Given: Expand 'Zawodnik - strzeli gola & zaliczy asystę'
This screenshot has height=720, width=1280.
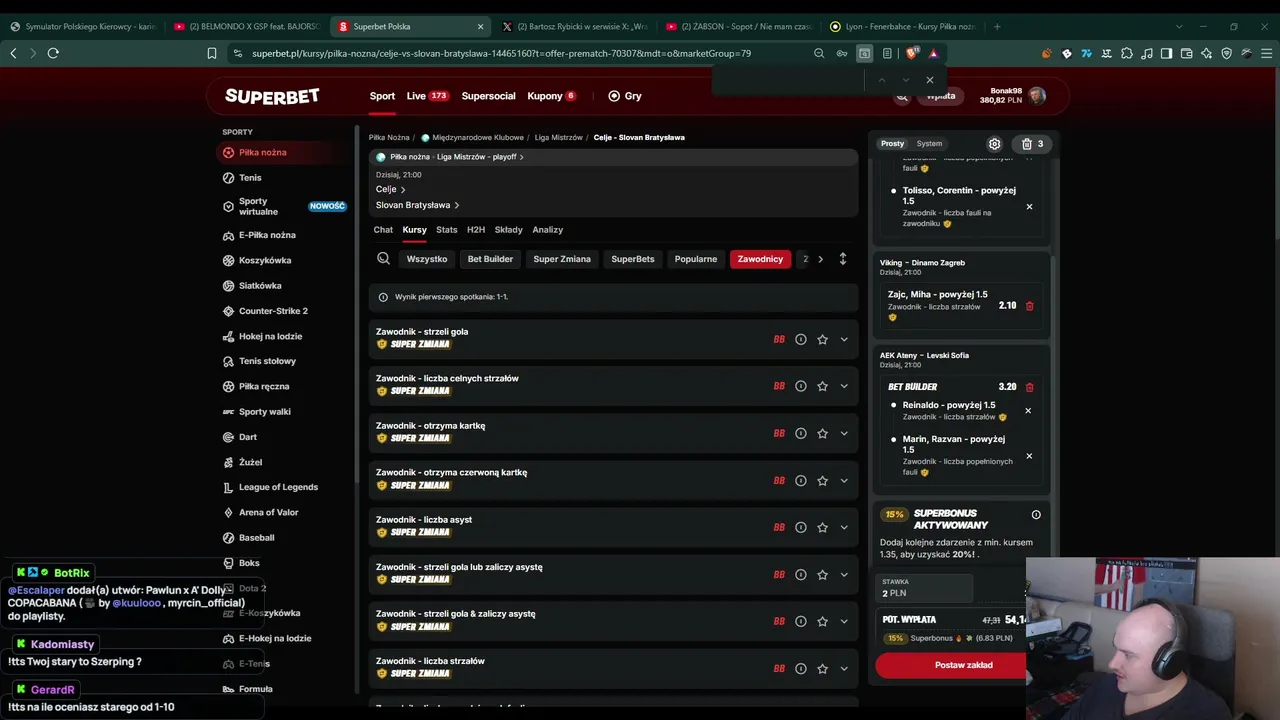Looking at the screenshot, I should 844,621.
